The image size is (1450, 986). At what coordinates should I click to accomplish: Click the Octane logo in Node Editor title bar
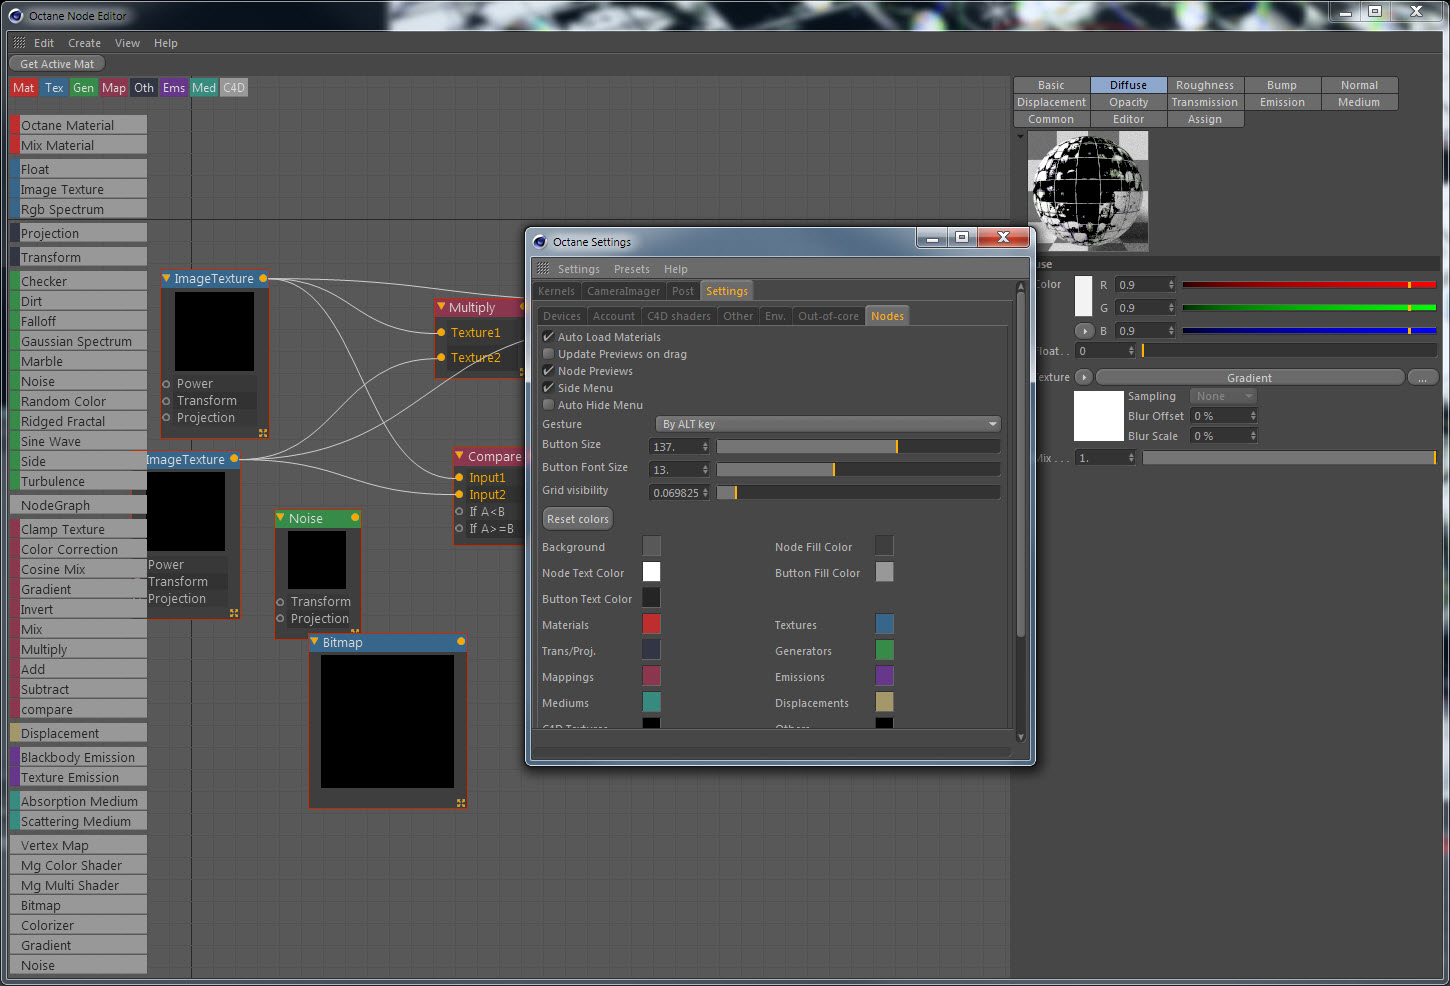pos(15,15)
